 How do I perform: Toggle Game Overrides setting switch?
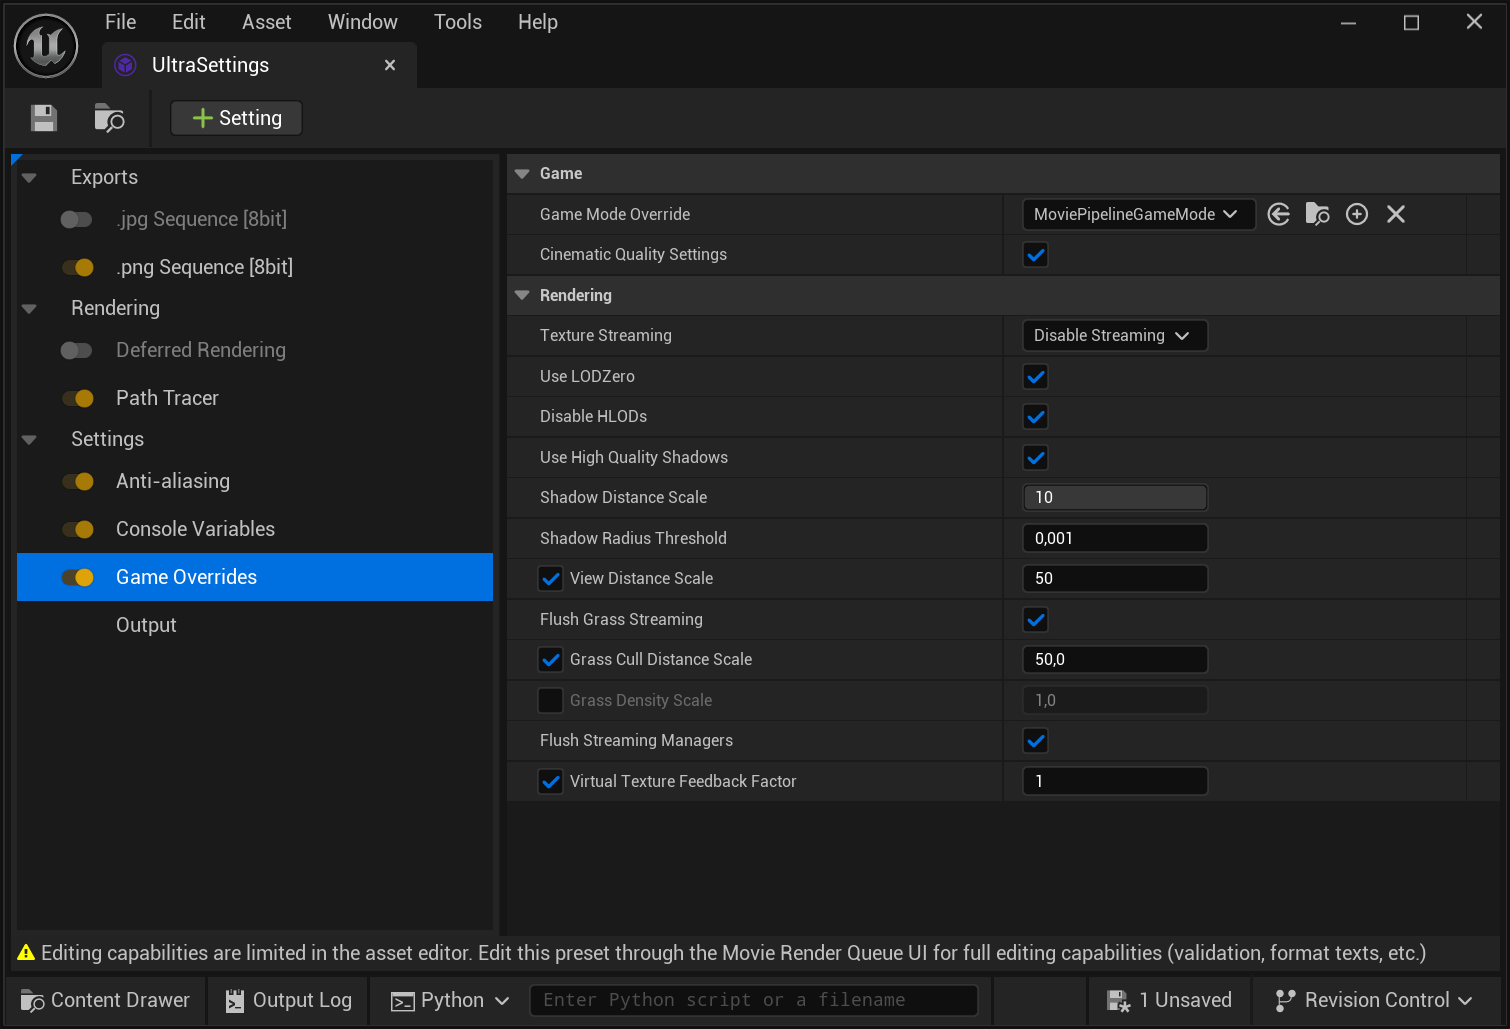[77, 577]
